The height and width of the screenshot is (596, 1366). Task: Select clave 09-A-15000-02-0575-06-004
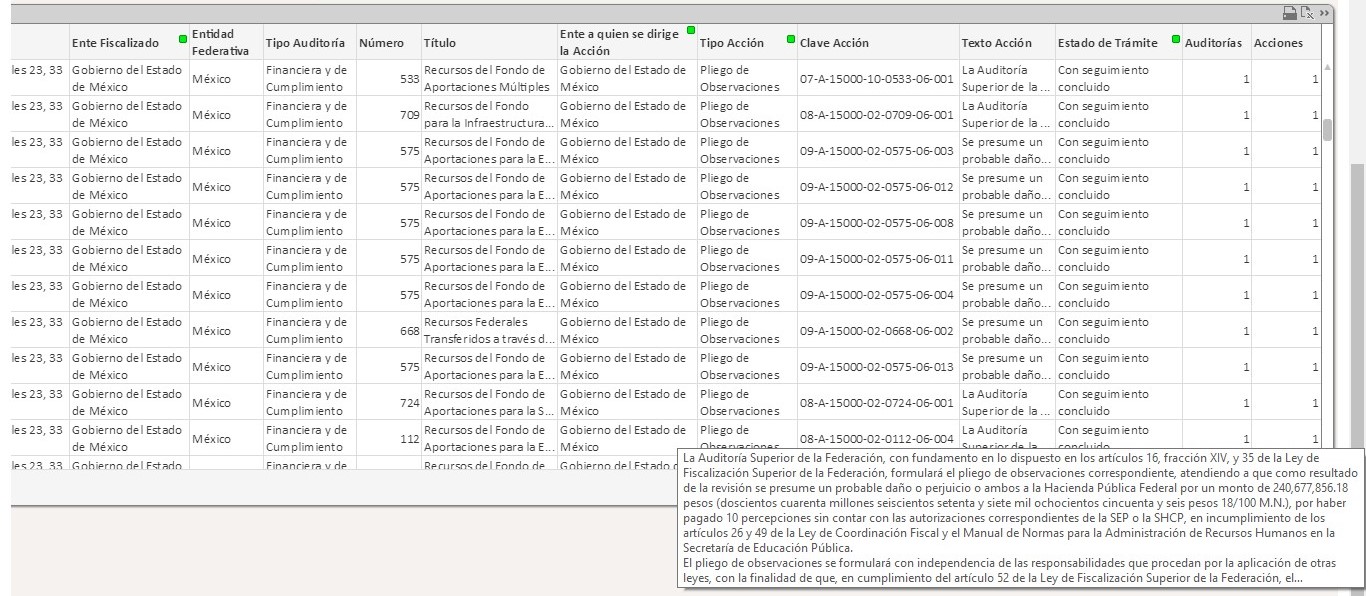coord(877,294)
